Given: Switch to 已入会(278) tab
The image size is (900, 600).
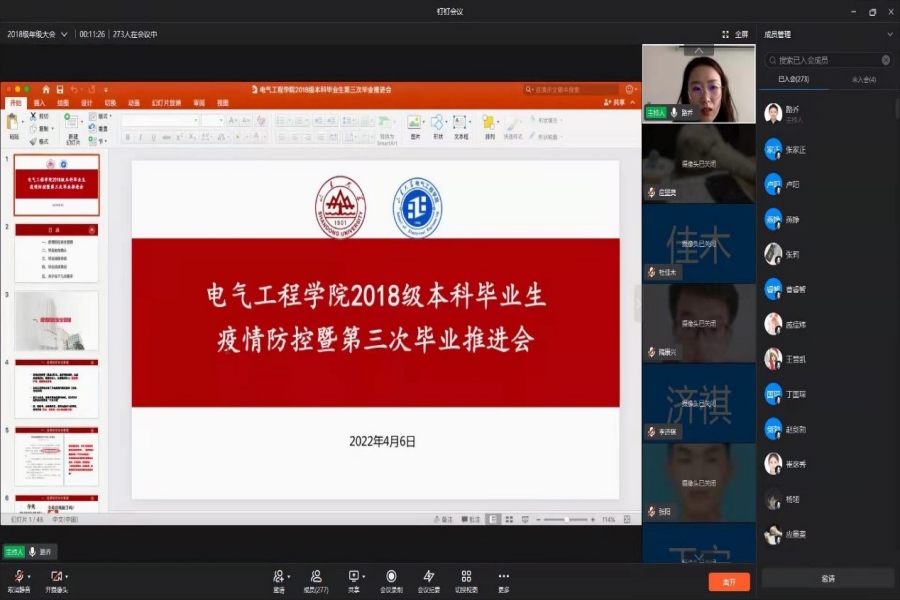Looking at the screenshot, I should click(793, 79).
